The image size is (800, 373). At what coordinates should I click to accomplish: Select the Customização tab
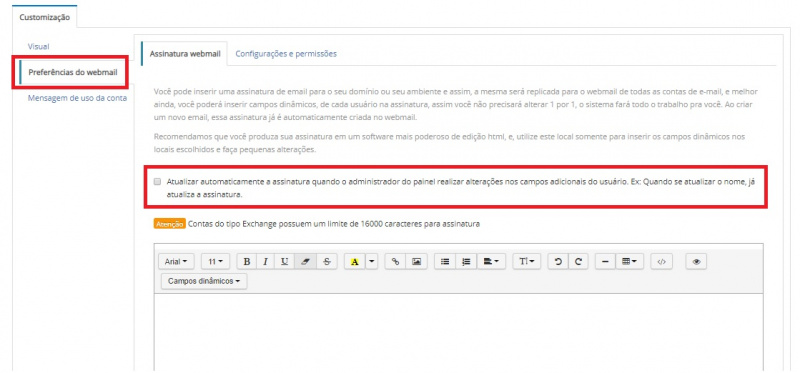[44, 17]
